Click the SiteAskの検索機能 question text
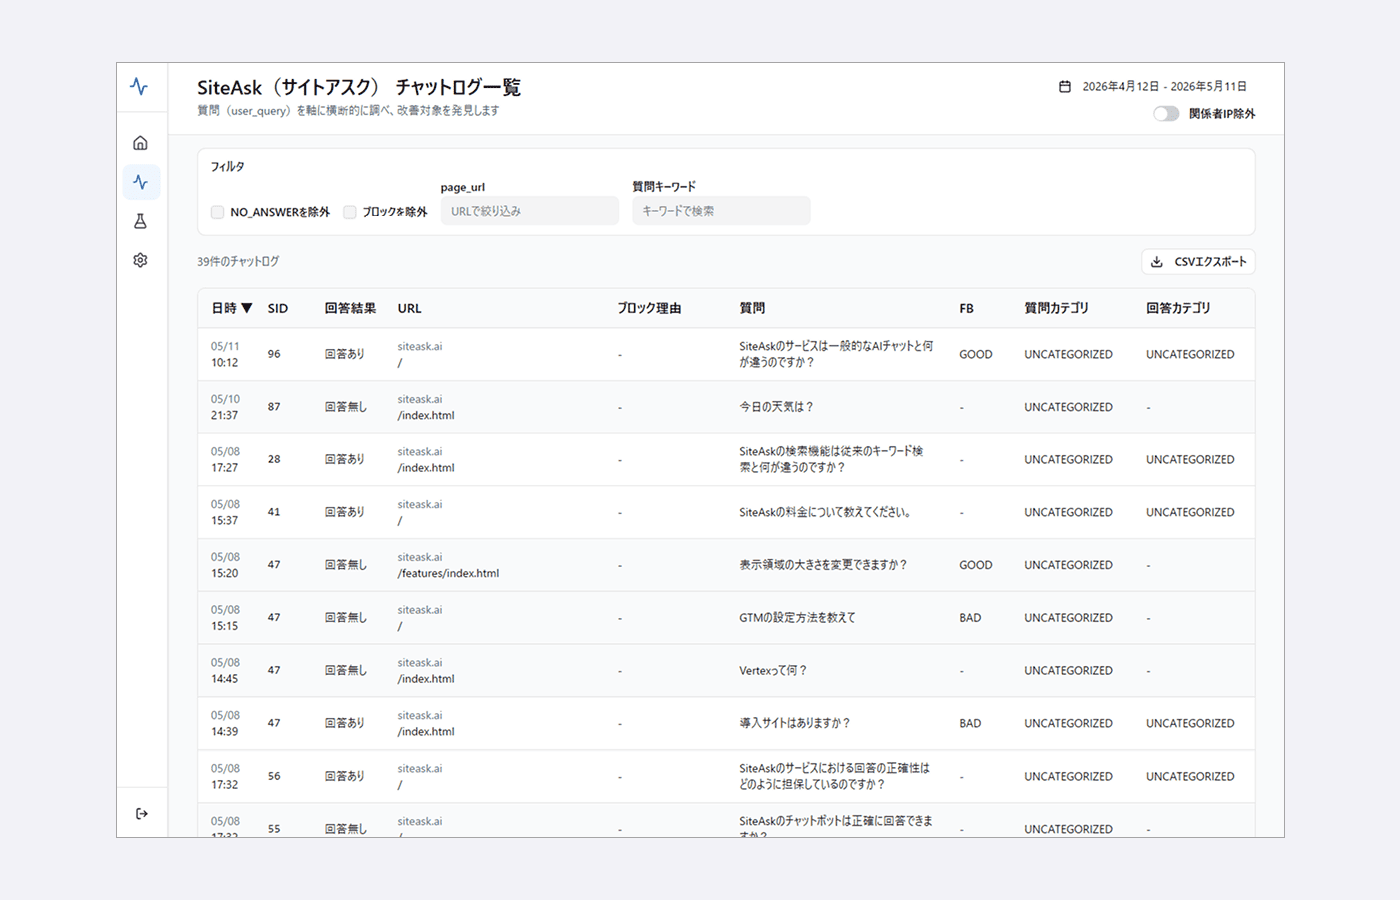Screen dimensions: 1400x900 pyautogui.click(x=831, y=459)
